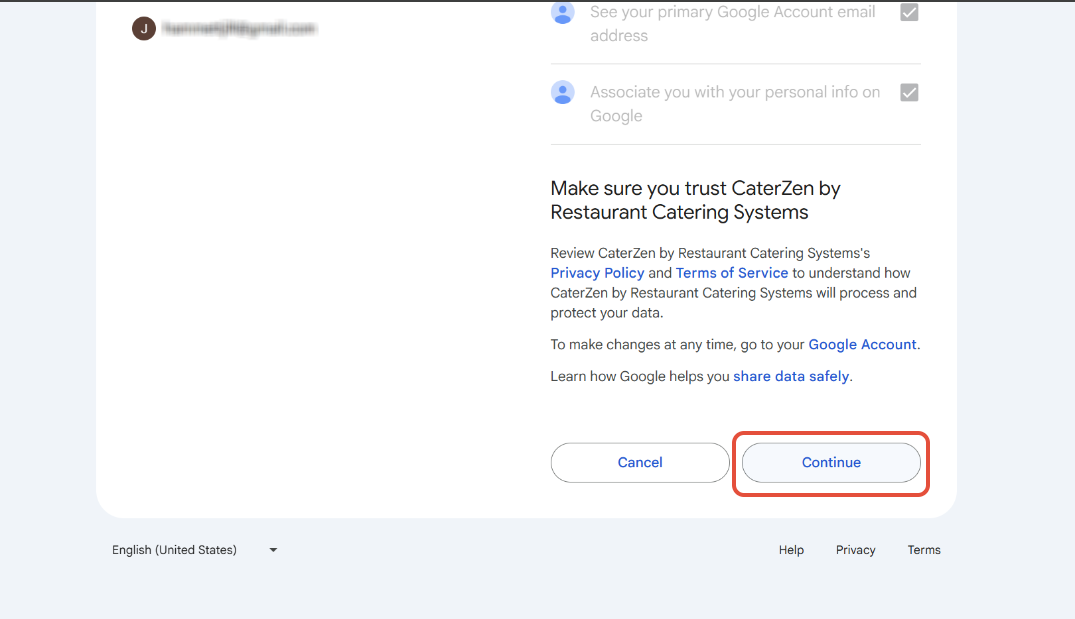Toggle the primary email address checkbox
The width and height of the screenshot is (1075, 619).
(x=909, y=12)
